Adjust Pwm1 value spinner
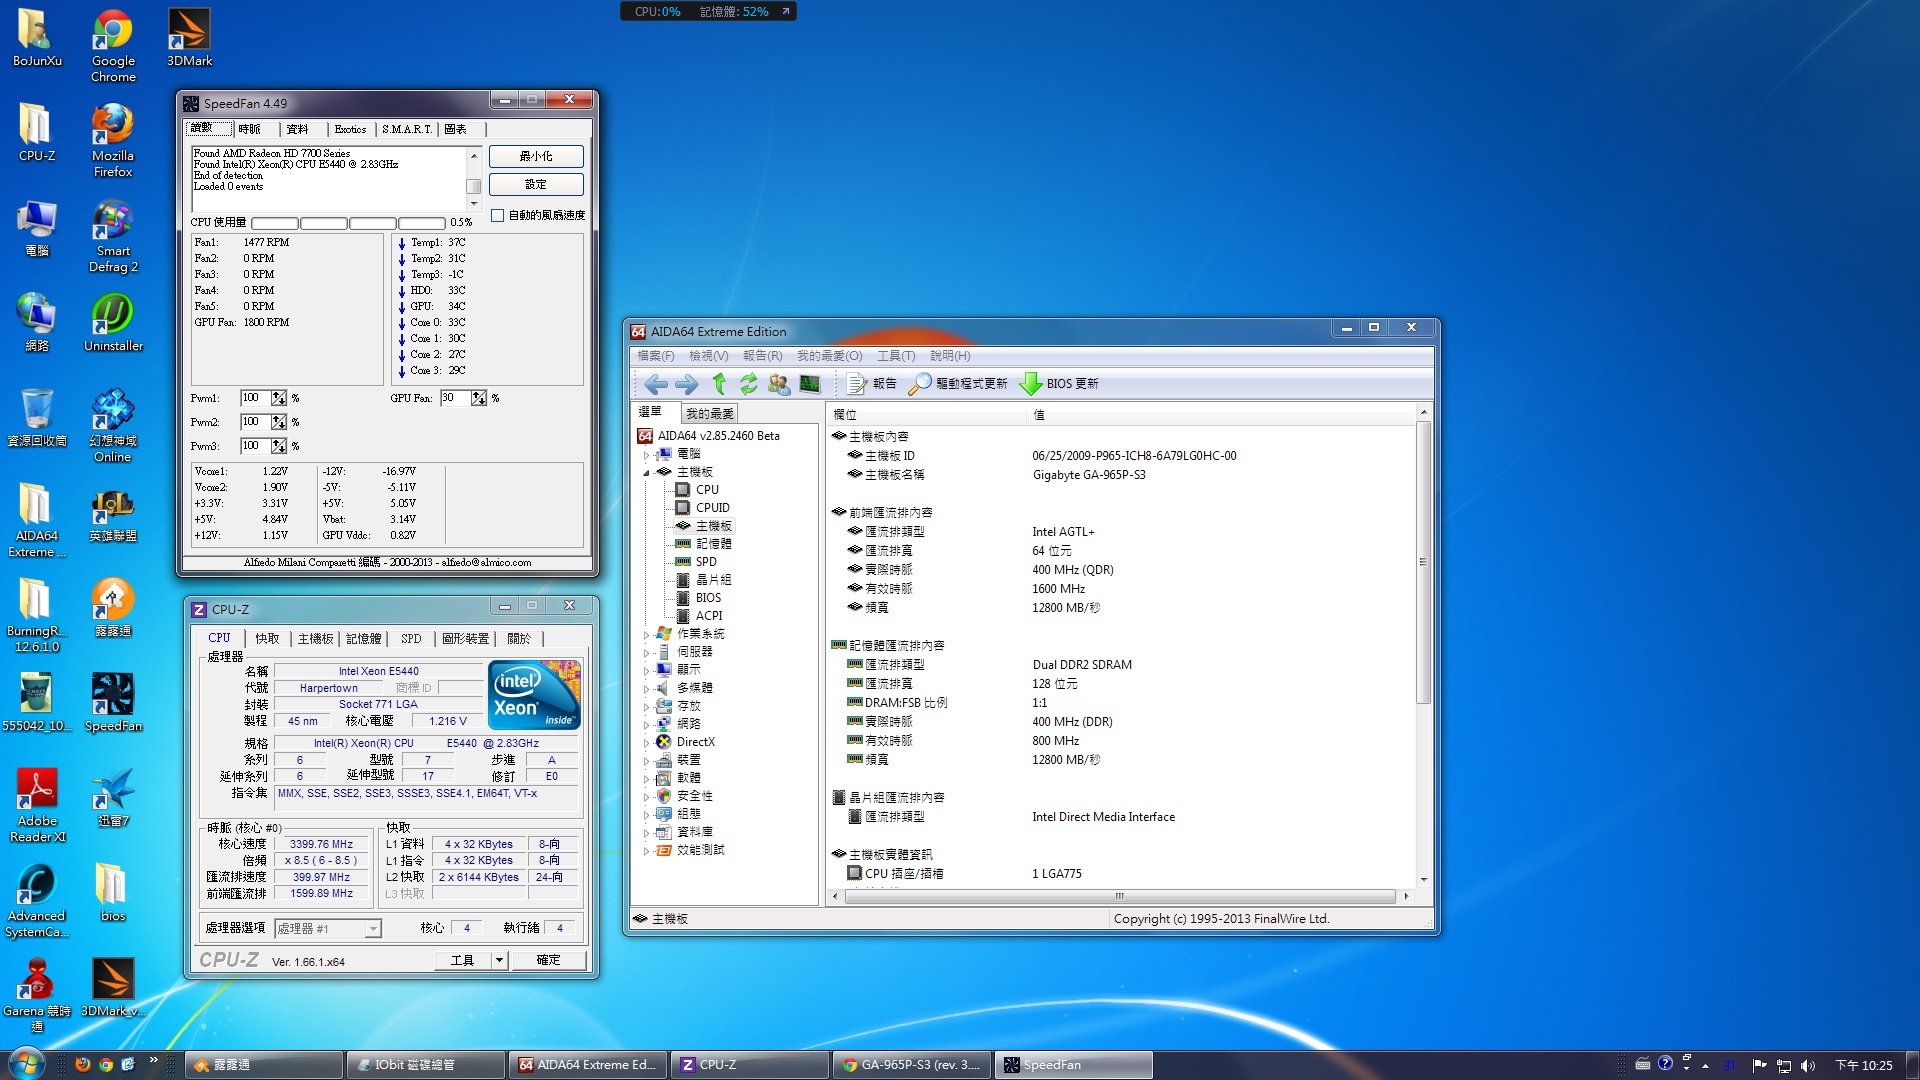1920x1080 pixels. click(279, 398)
